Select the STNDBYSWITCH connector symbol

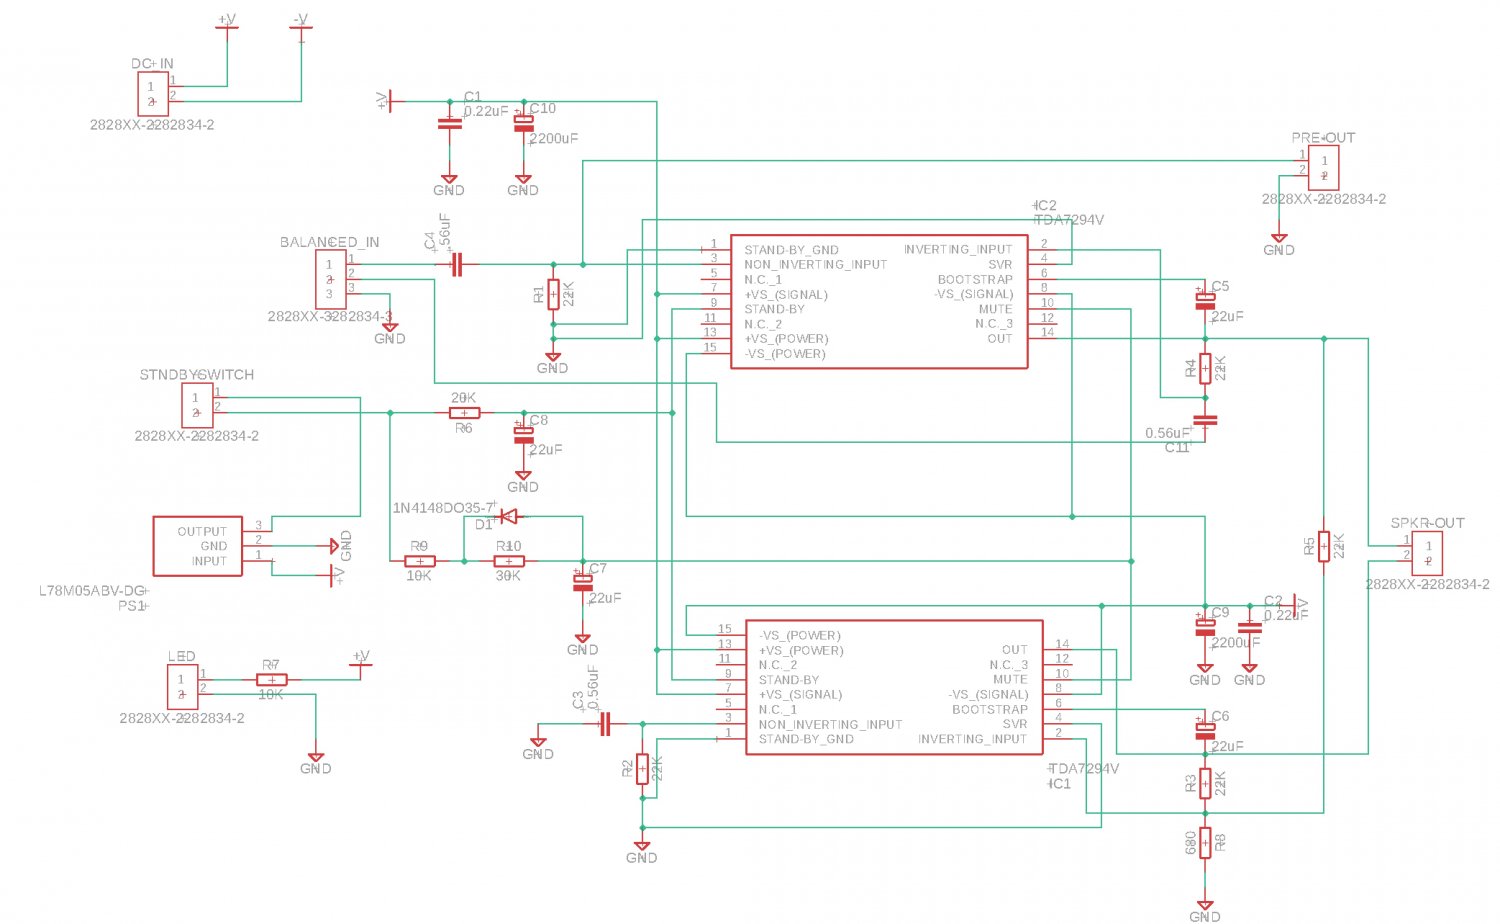(x=197, y=405)
